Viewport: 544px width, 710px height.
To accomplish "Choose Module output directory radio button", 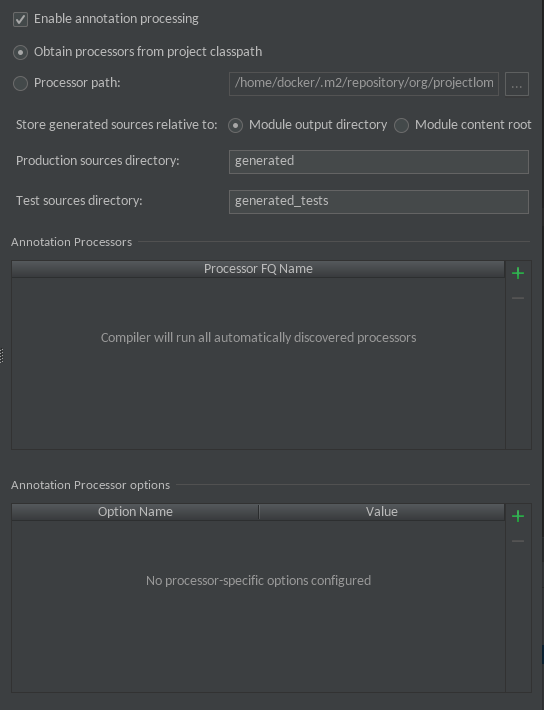I will pyautogui.click(x=236, y=125).
